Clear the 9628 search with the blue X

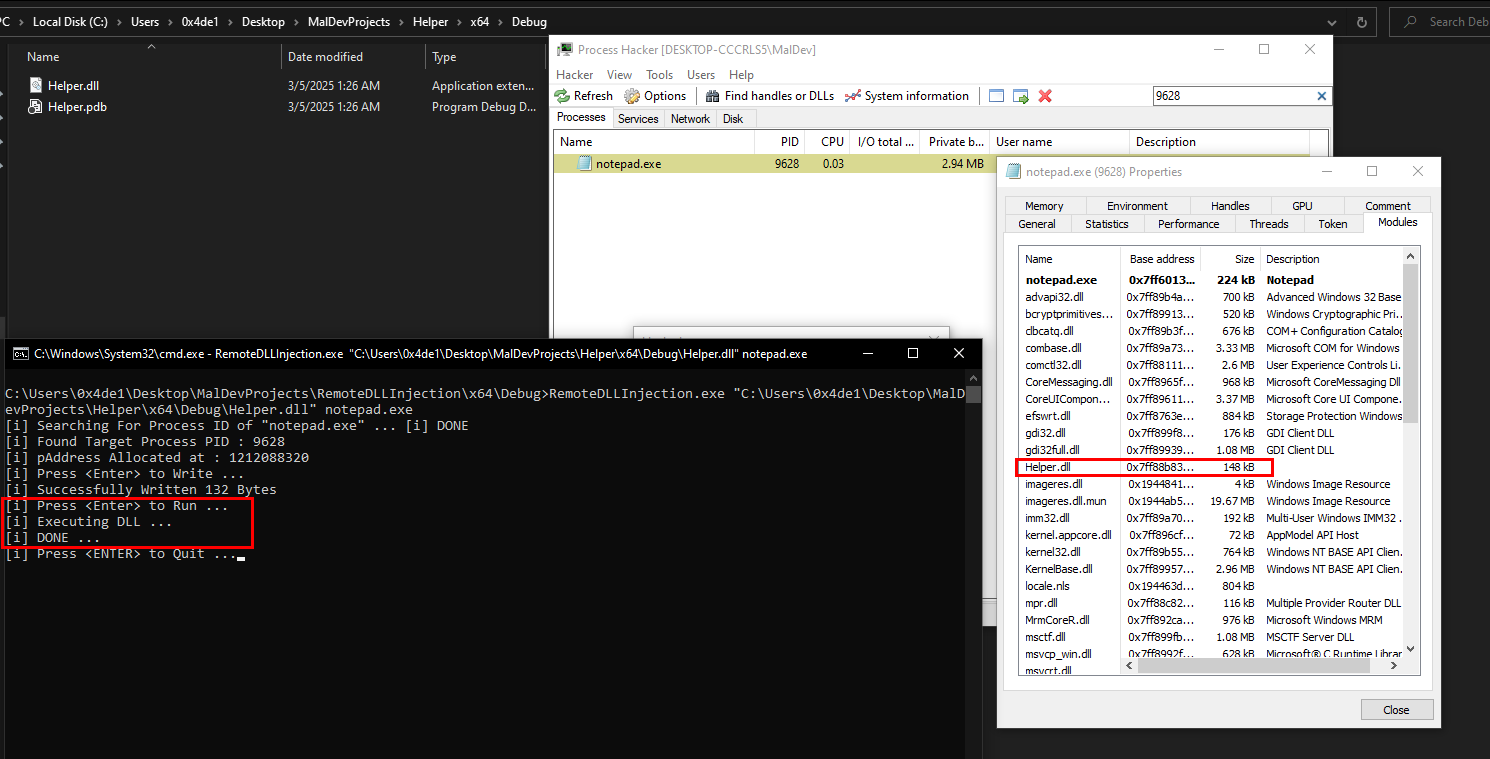pyautogui.click(x=1321, y=96)
